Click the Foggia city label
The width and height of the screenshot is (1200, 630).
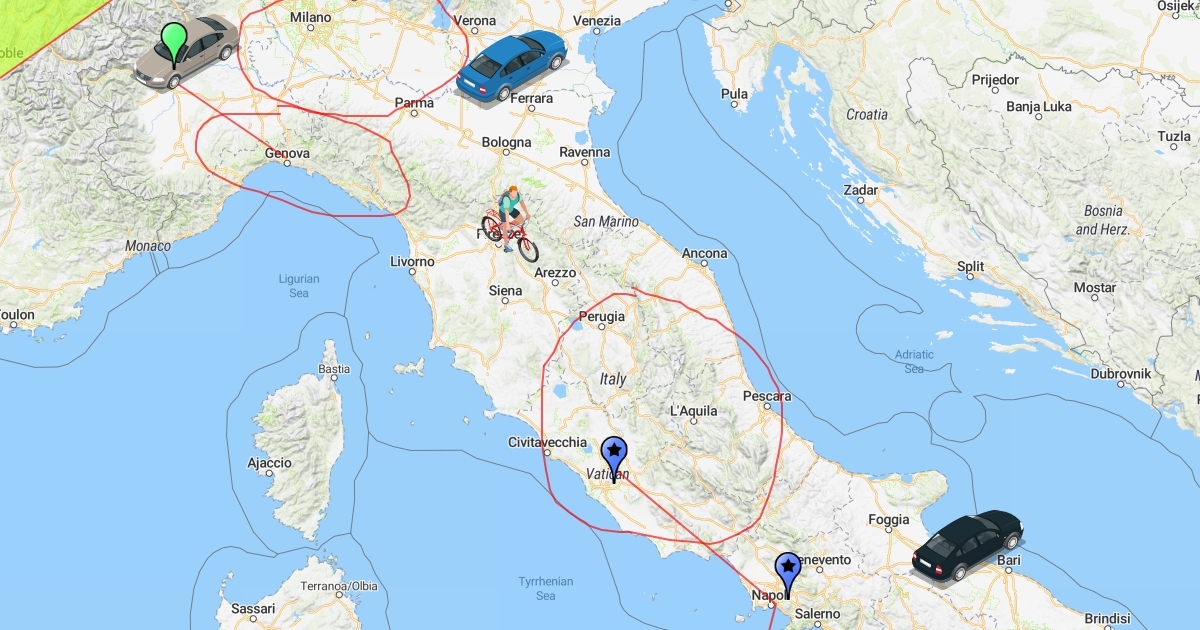(889, 520)
